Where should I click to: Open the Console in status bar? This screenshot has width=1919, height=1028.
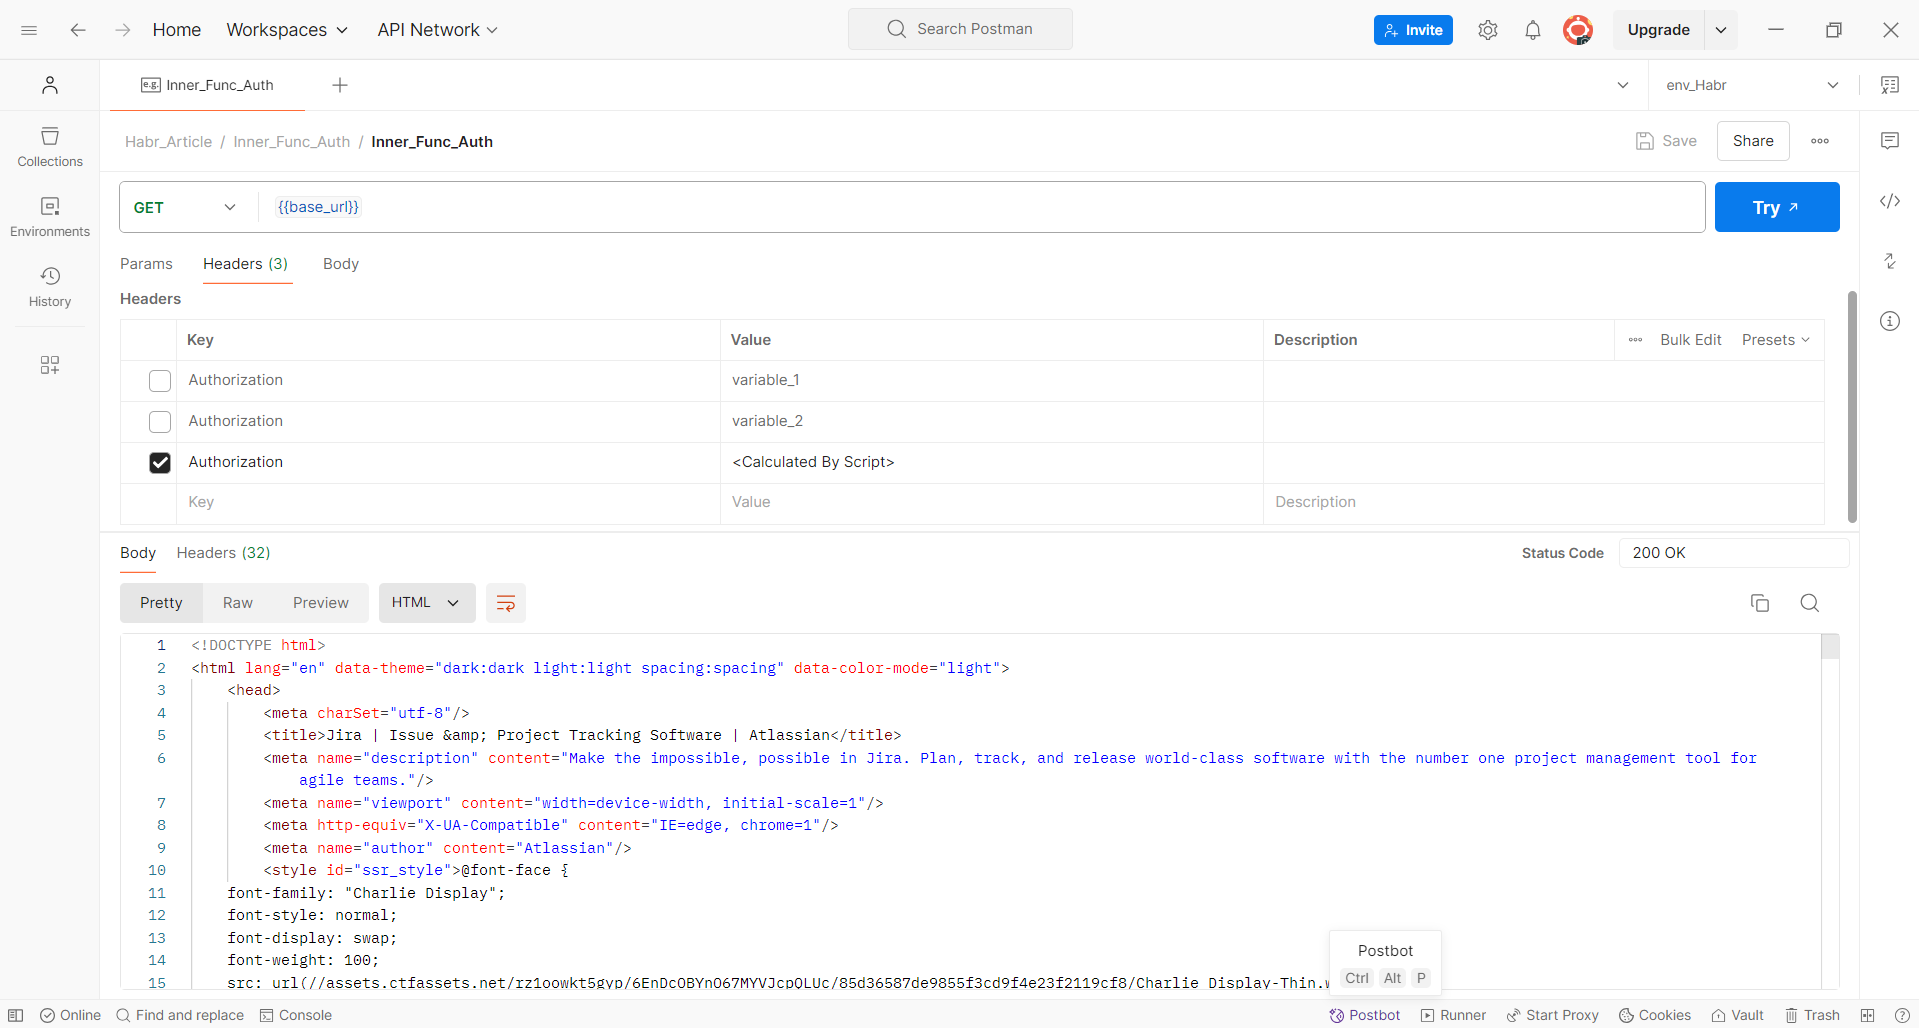click(x=296, y=1015)
